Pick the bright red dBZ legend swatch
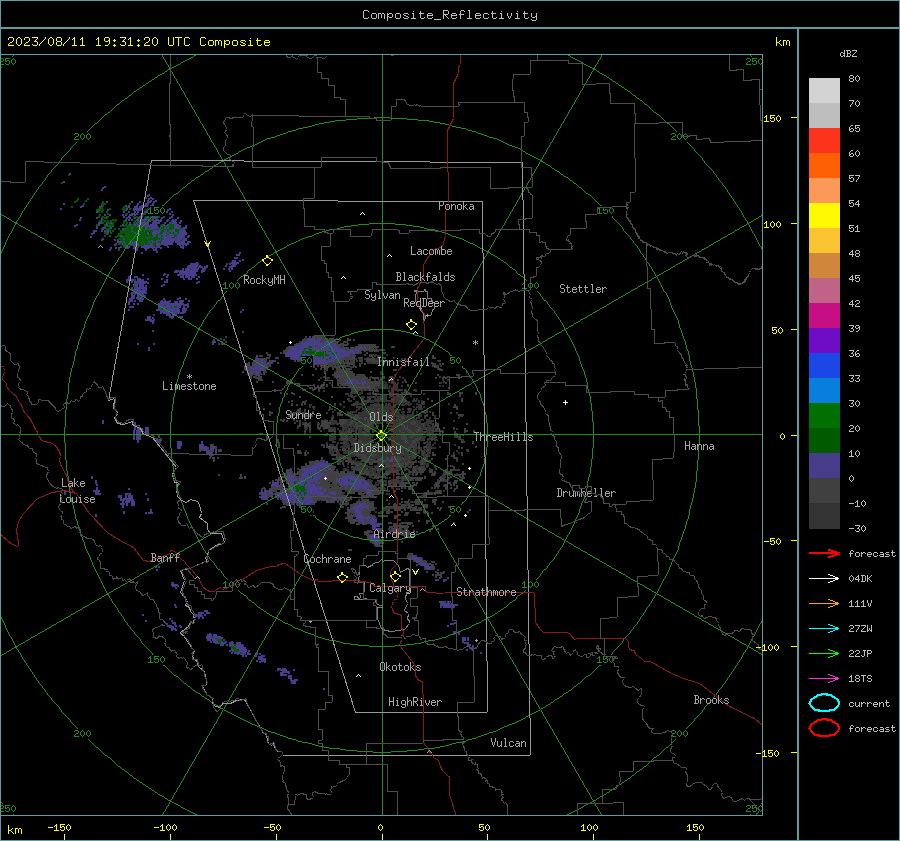Image resolution: width=900 pixels, height=841 pixels. (x=824, y=141)
